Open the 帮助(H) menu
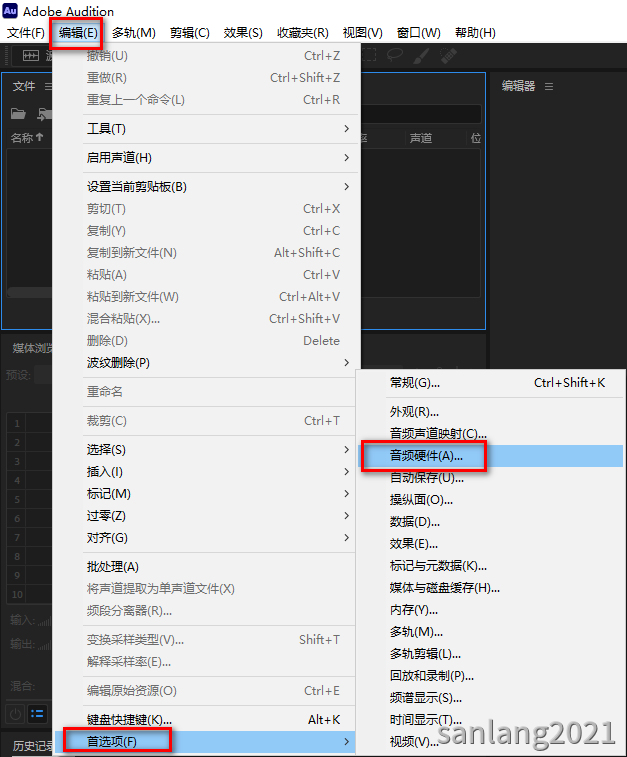Image resolution: width=627 pixels, height=757 pixels. pyautogui.click(x=475, y=33)
